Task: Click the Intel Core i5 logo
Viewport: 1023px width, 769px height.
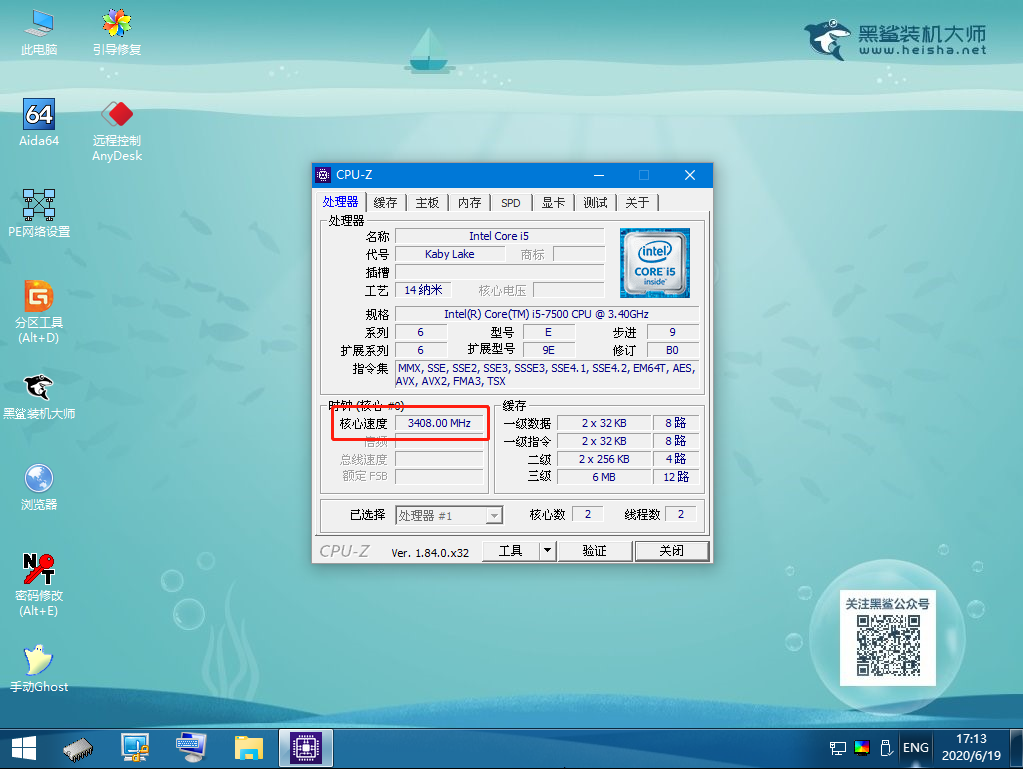Action: pyautogui.click(x=654, y=263)
